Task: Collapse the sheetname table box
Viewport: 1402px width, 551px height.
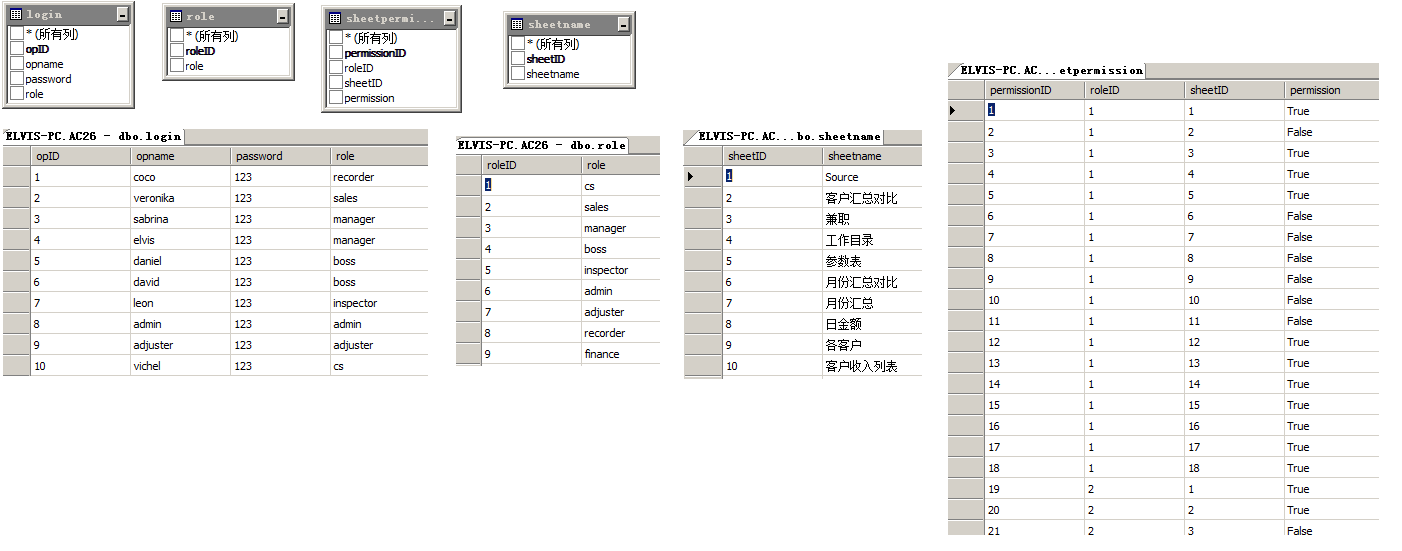Action: coord(623,24)
